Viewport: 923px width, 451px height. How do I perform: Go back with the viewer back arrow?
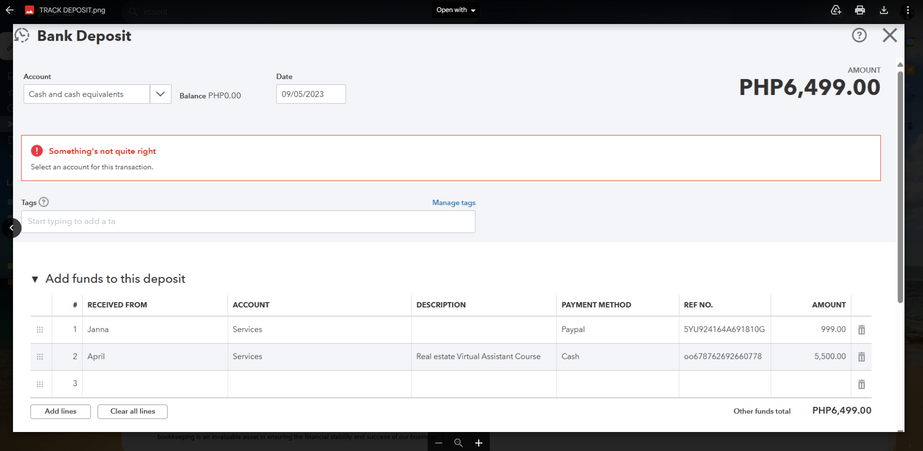pos(9,10)
